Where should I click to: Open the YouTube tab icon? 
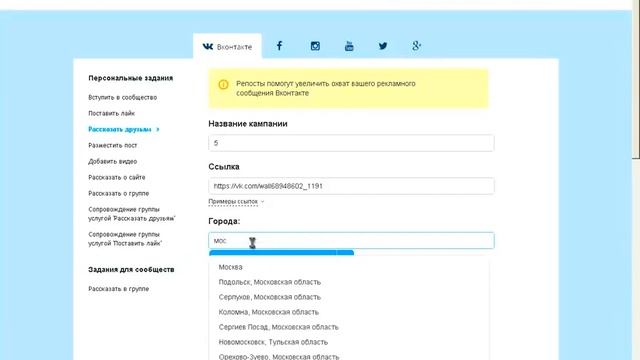tap(349, 46)
